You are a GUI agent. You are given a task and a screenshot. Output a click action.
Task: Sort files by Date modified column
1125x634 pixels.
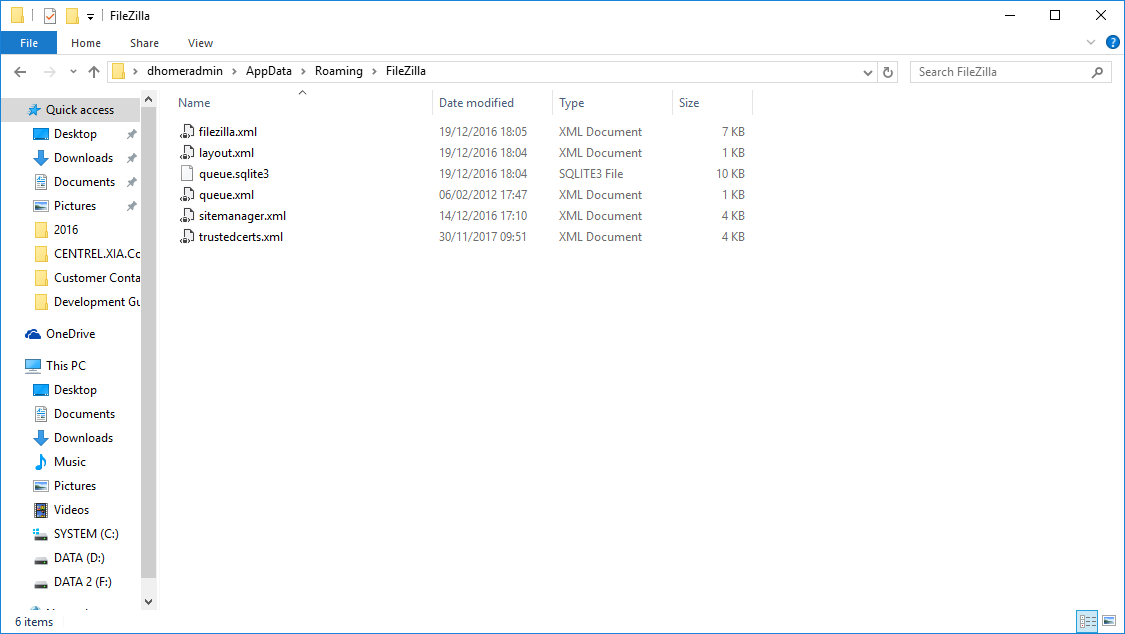(491, 103)
